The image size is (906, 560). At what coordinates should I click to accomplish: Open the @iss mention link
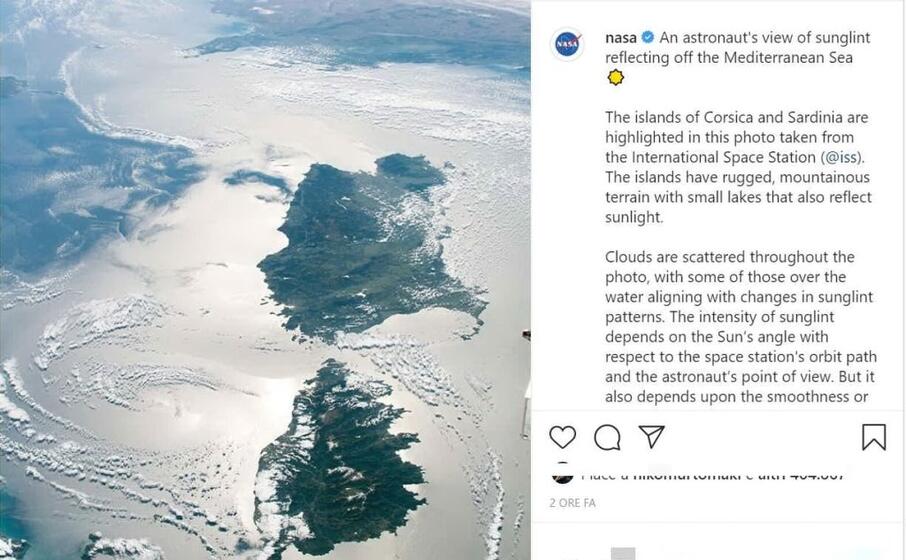click(x=843, y=157)
